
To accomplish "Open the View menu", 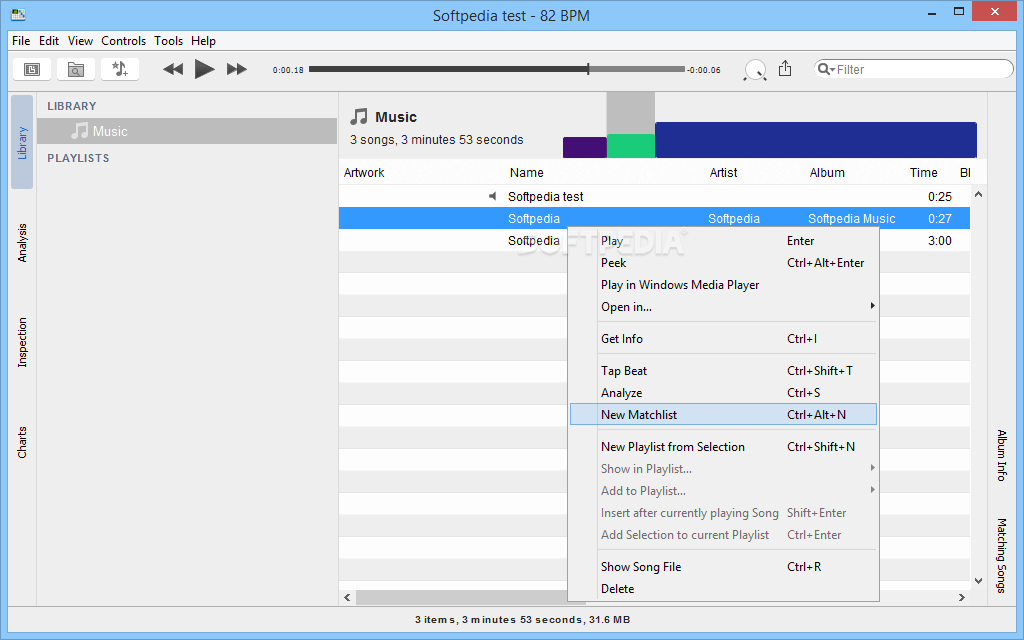I will (80, 40).
